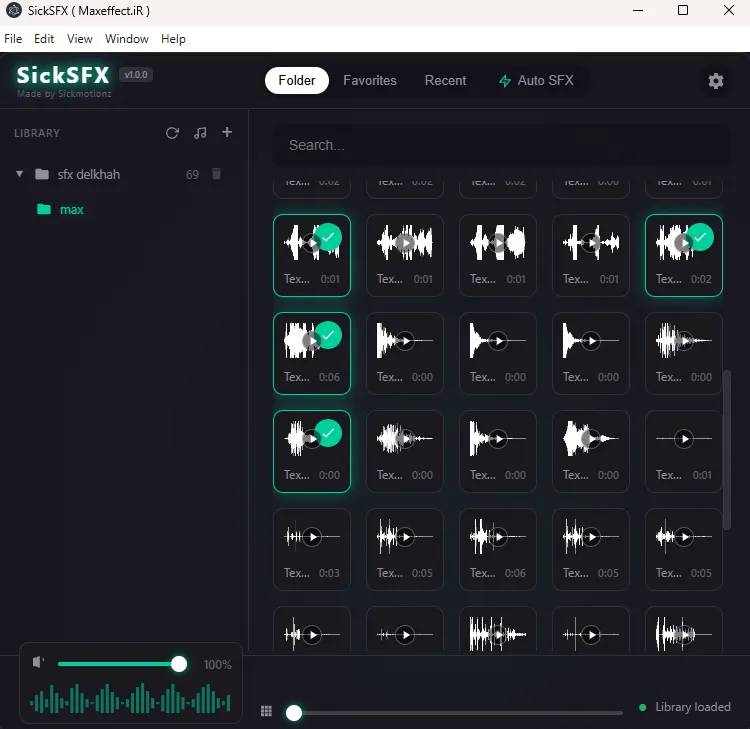Click the 0:03 duration label
The image size is (750, 729).
(x=329, y=573)
